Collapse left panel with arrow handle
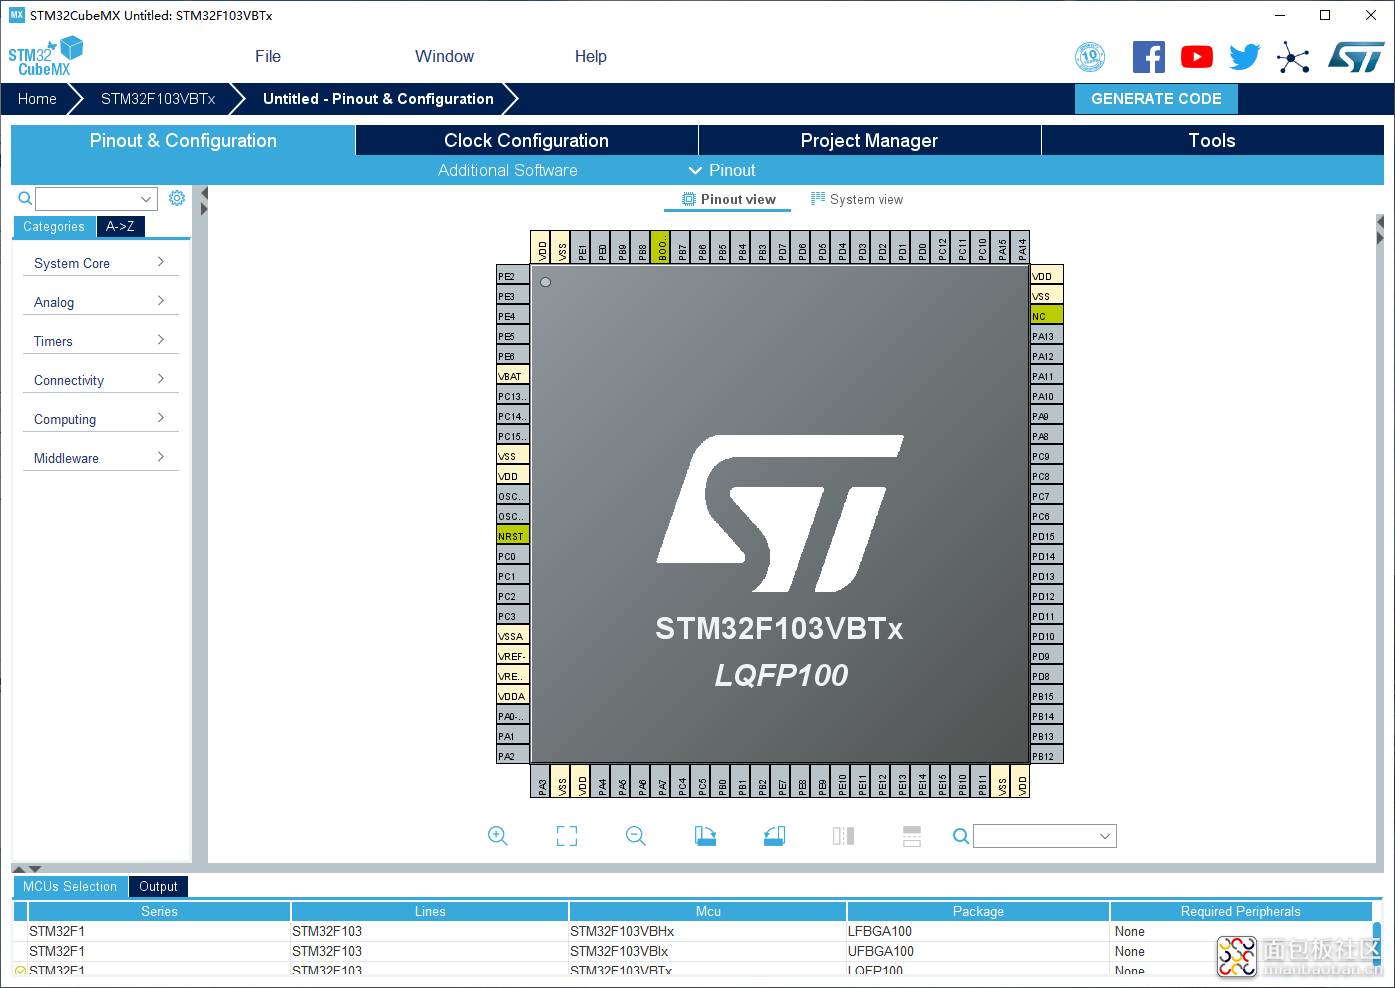Viewport: 1395px width, 988px height. click(204, 201)
